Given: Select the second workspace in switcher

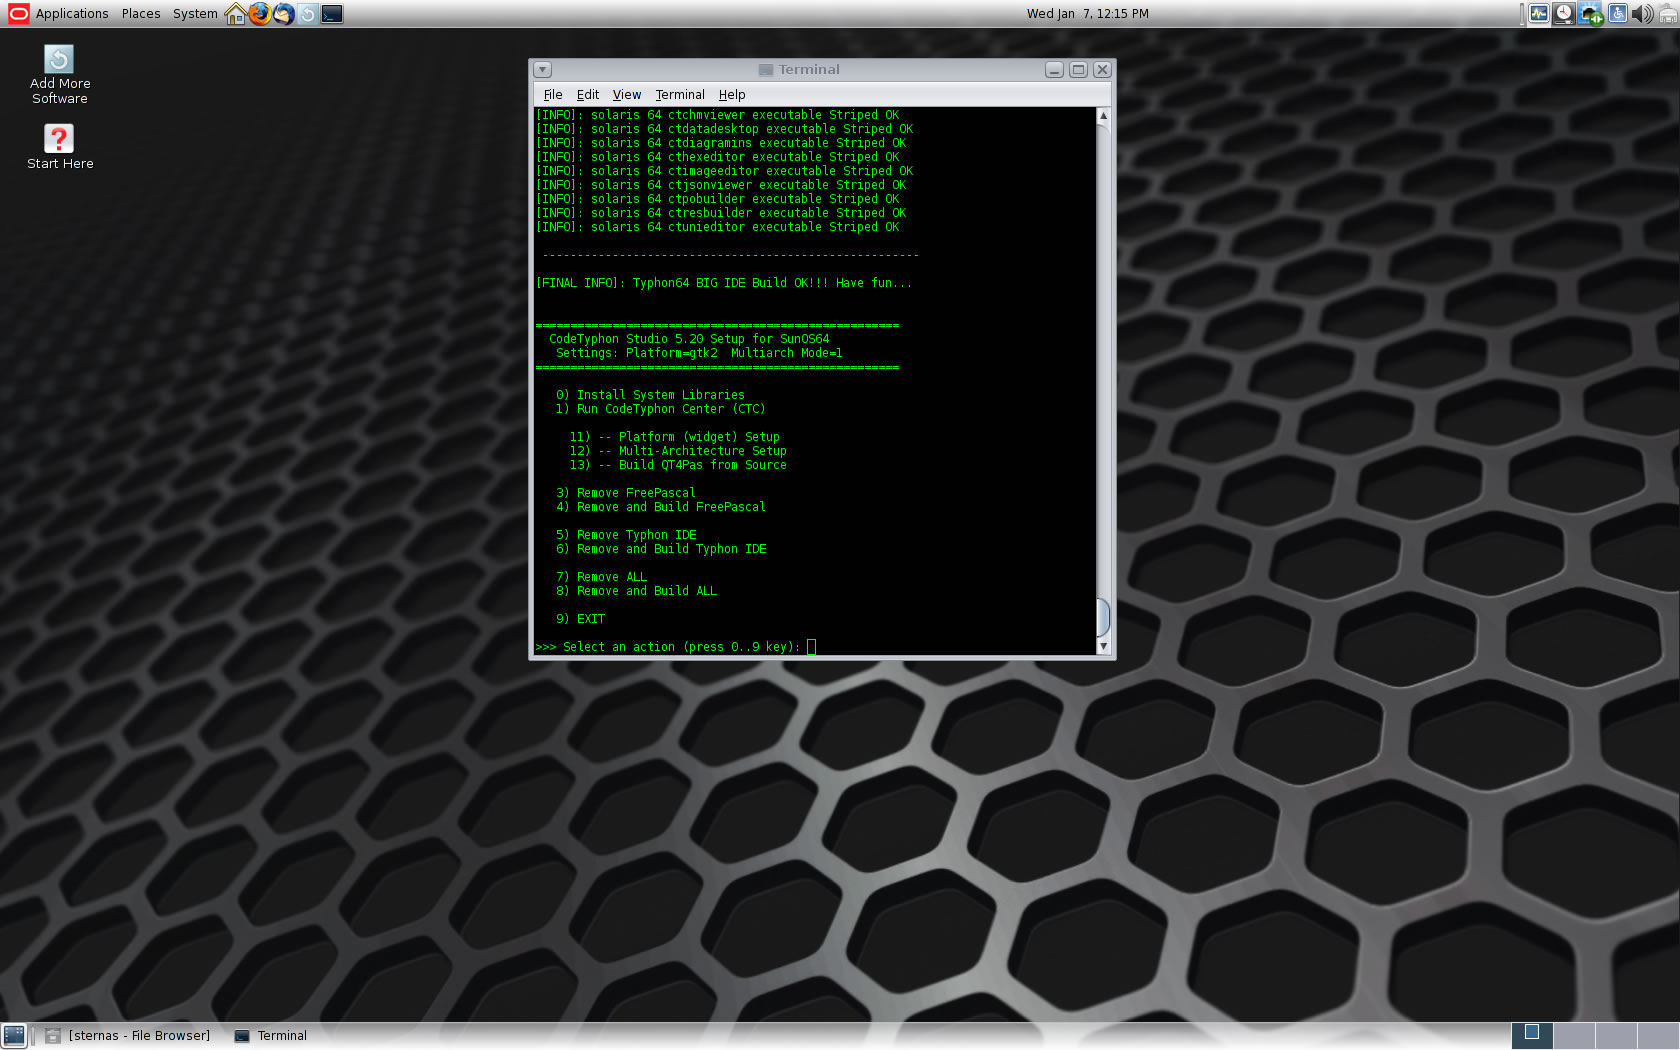Looking at the screenshot, I should click(x=1573, y=1036).
